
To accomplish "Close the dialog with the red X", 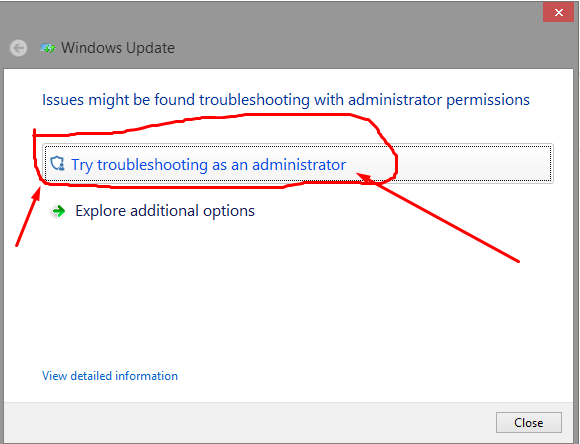I will pos(558,12).
